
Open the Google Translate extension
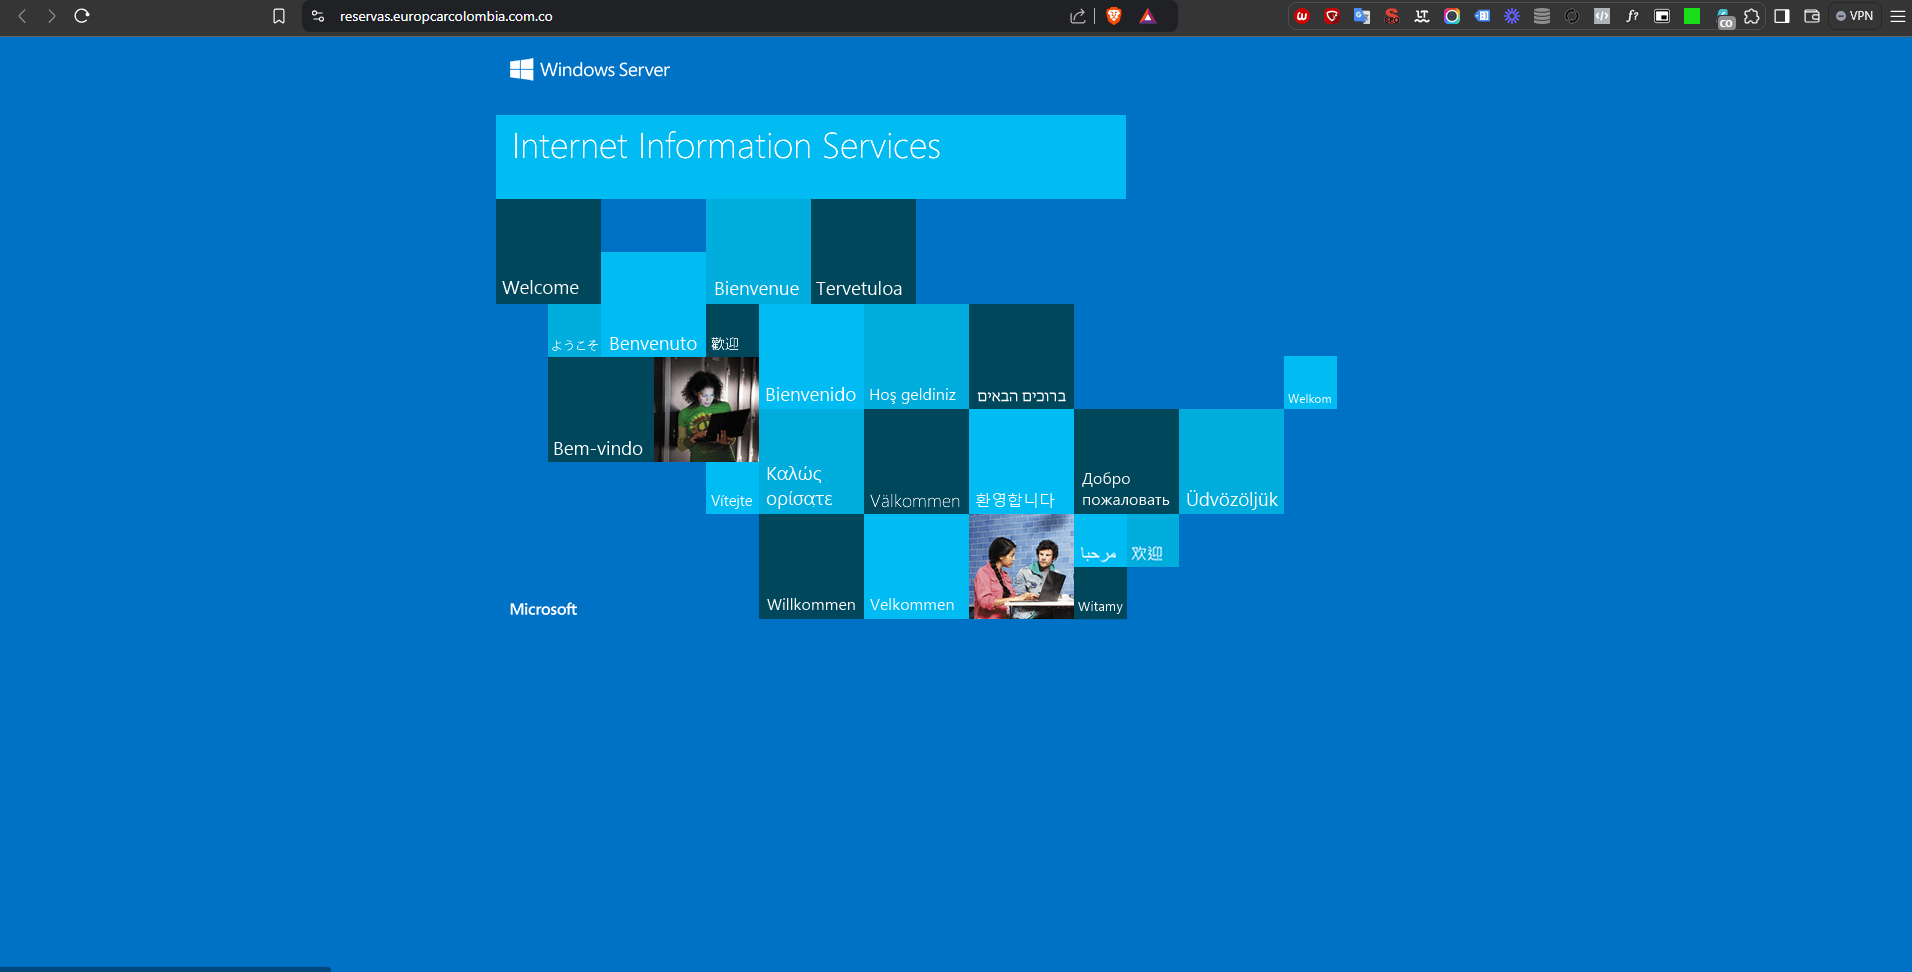1362,16
